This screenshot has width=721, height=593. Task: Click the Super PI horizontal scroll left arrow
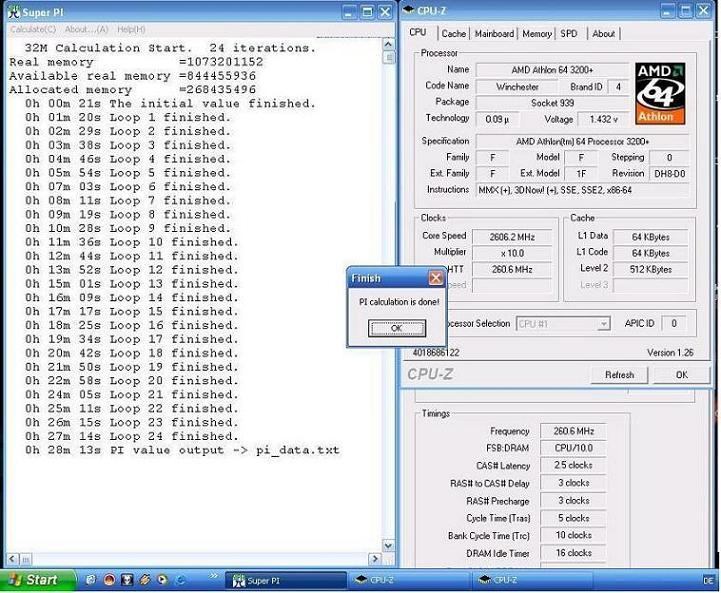coord(12,559)
